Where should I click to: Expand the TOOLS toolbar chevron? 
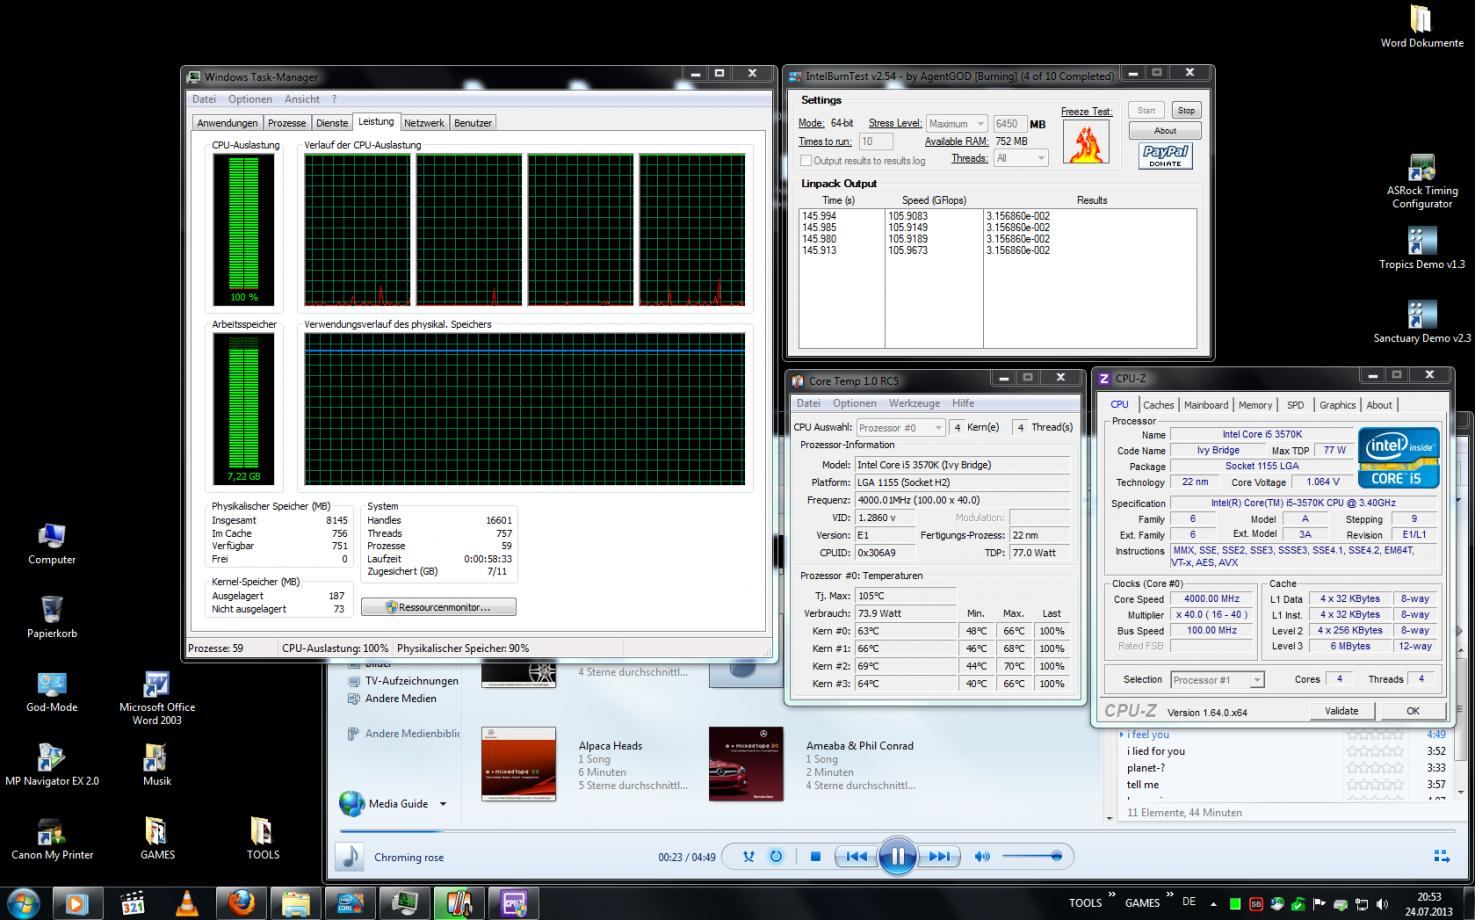(1111, 895)
